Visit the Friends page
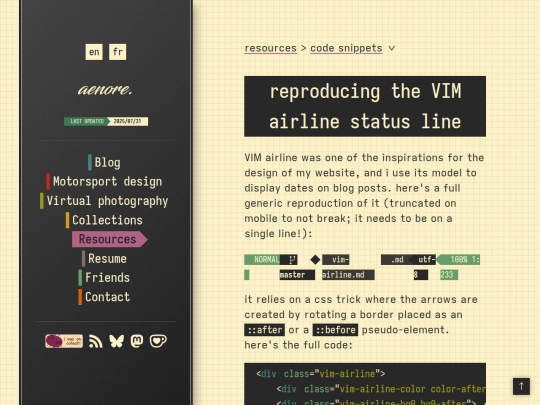 pyautogui.click(x=104, y=278)
